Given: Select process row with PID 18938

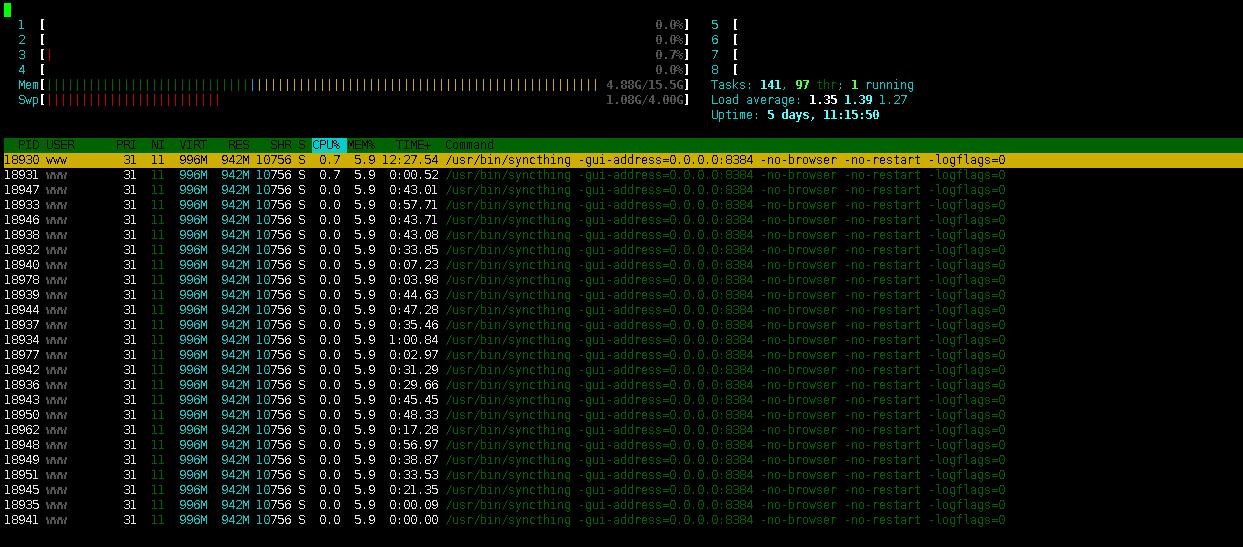Looking at the screenshot, I should pos(505,235).
